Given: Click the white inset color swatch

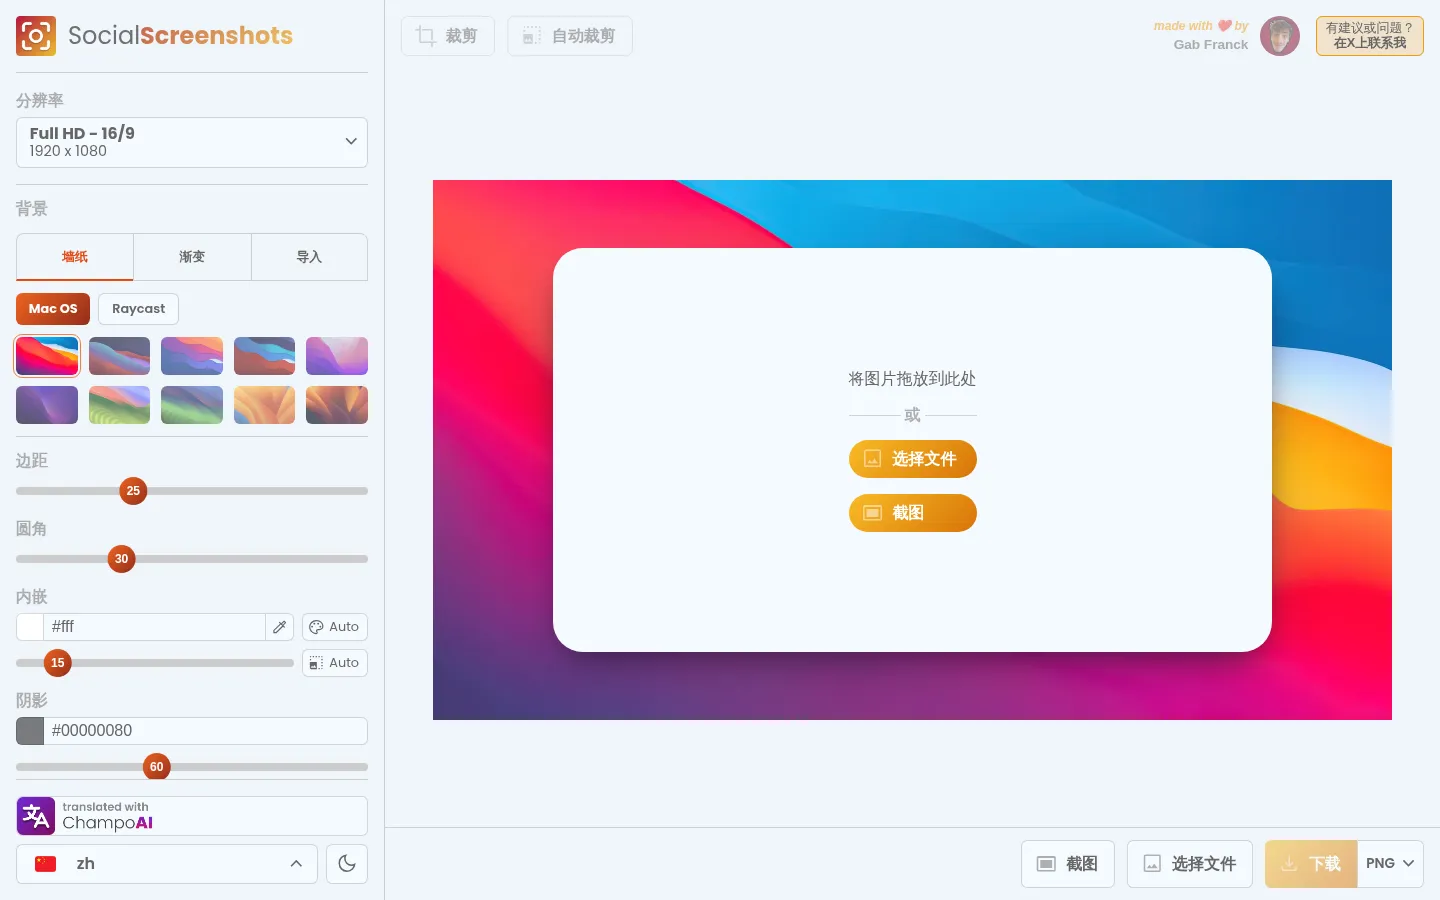Looking at the screenshot, I should click(30, 627).
